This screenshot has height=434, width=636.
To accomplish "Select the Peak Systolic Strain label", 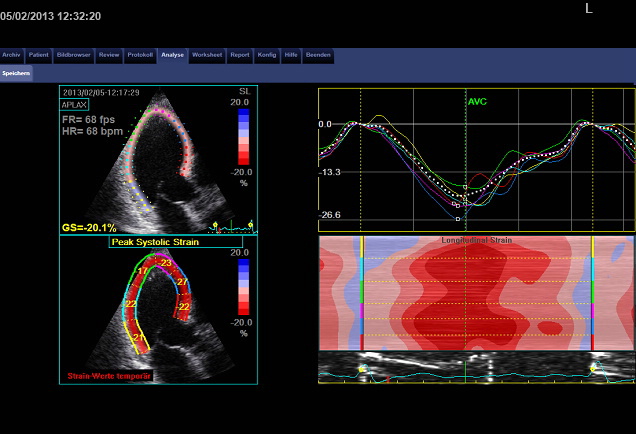I will click(x=151, y=242).
